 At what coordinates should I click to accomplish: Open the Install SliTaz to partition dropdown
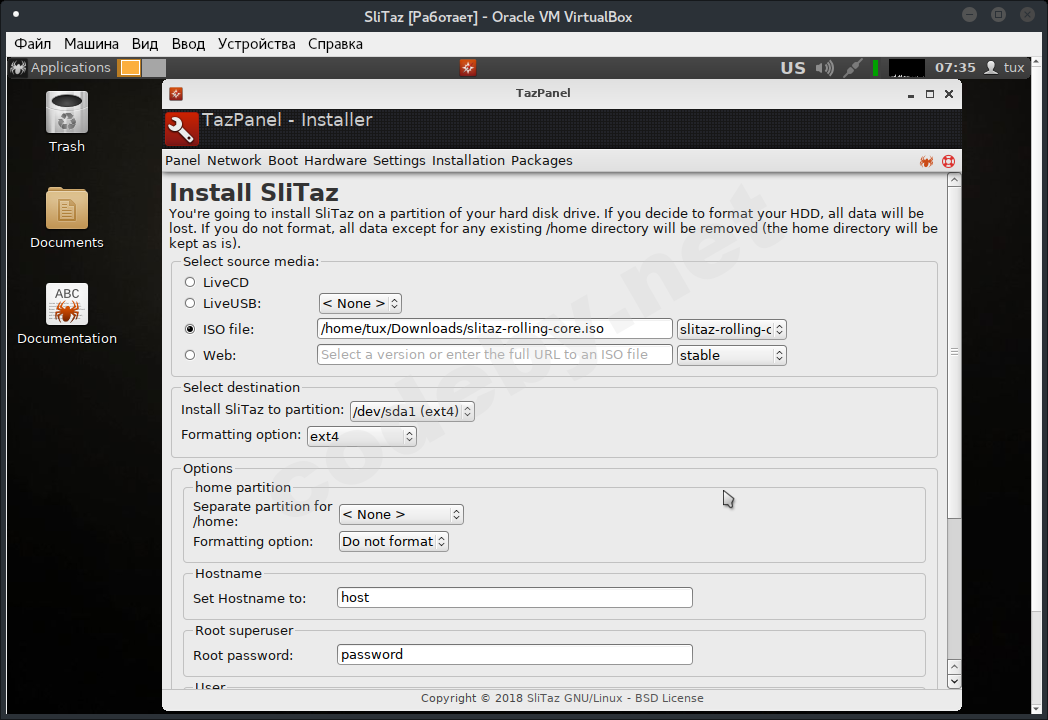(x=411, y=411)
